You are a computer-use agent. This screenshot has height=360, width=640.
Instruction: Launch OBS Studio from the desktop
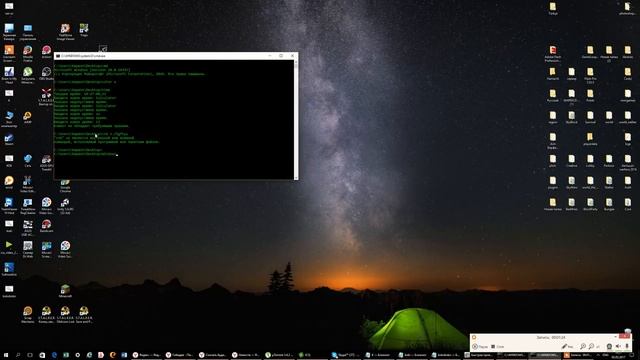tap(47, 74)
